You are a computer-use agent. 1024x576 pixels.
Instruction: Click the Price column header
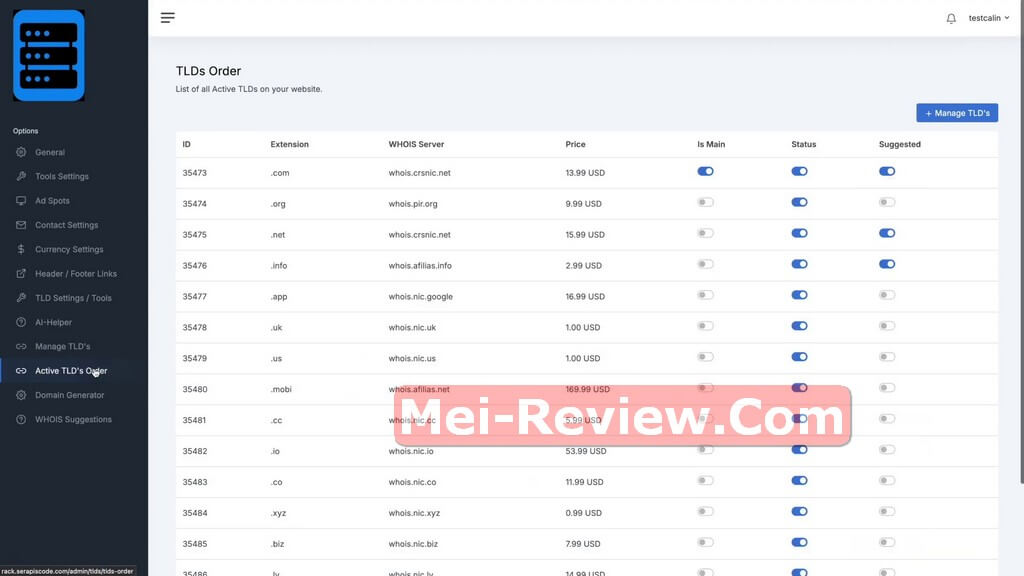575,144
